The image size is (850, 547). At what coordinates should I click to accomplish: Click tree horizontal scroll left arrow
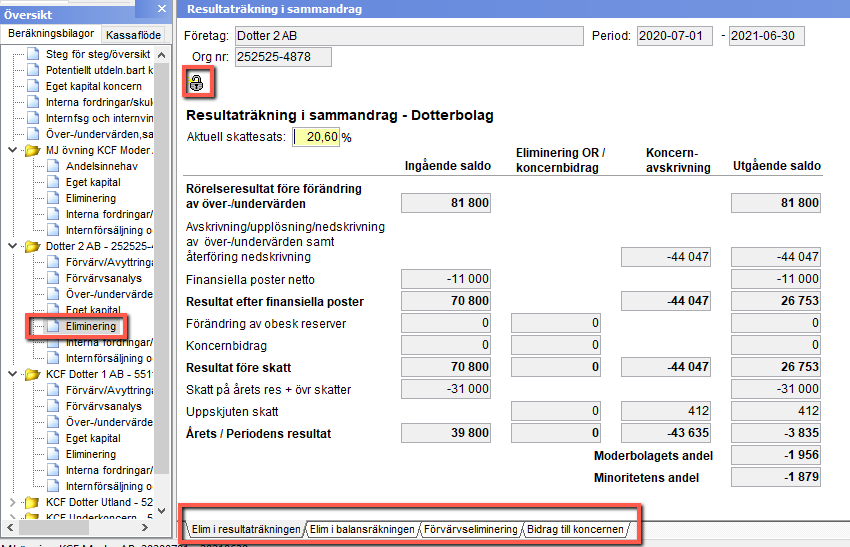[10, 527]
